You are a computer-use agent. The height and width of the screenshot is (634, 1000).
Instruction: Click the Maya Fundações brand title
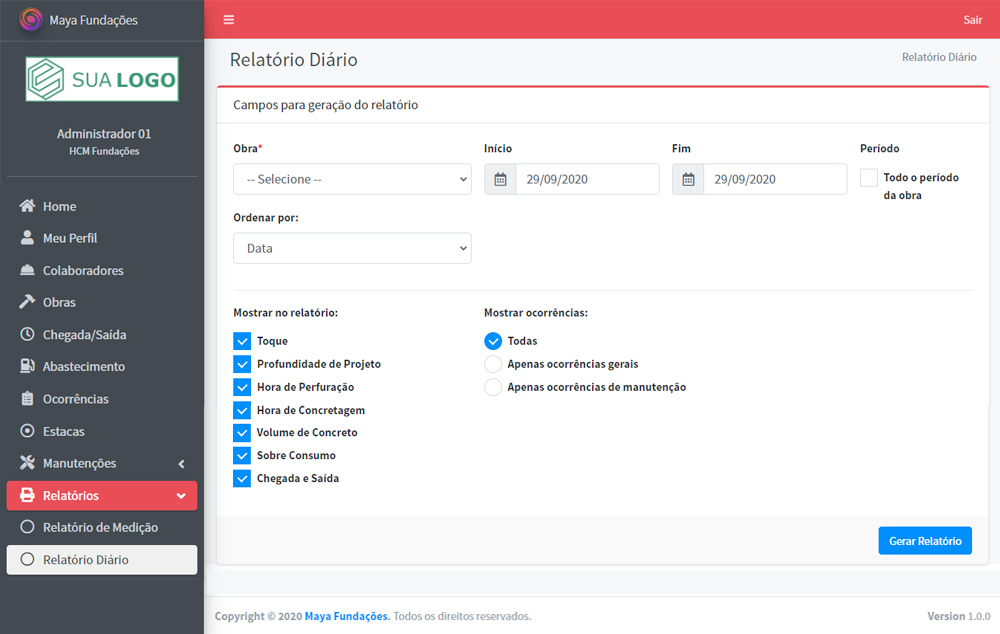(94, 20)
